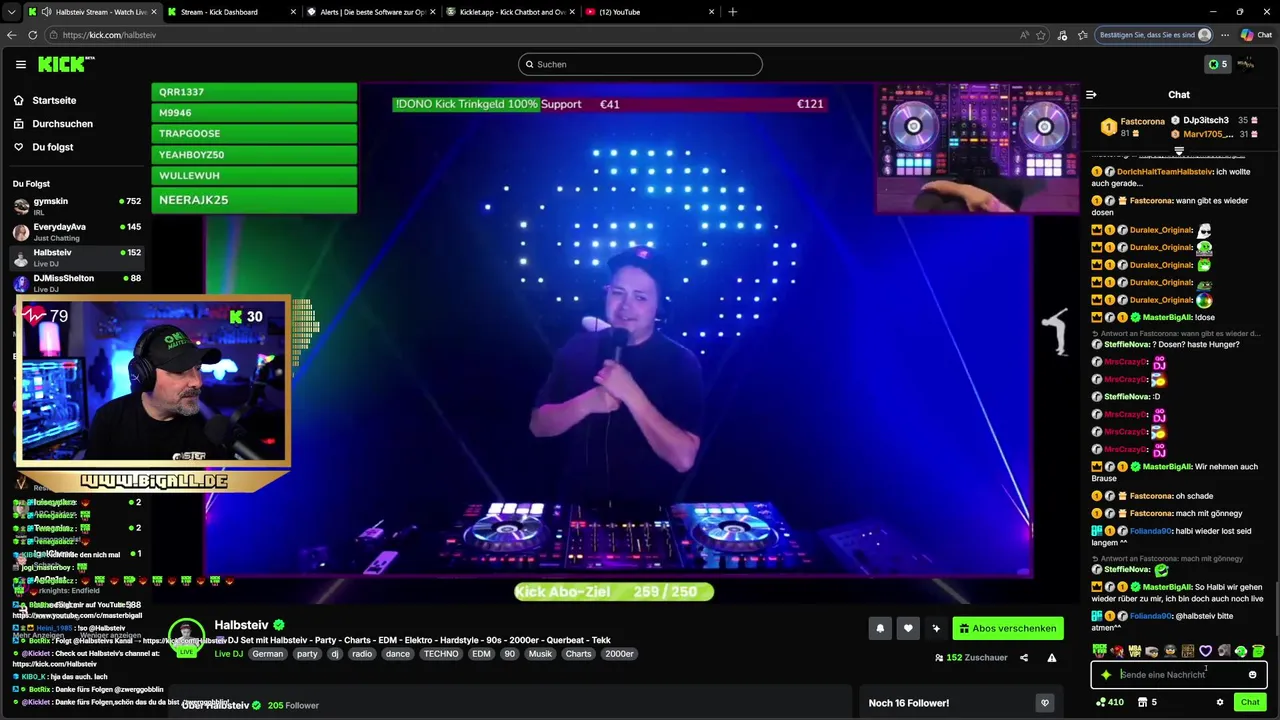Screen dimensions: 1280x720
Task: Mute the Halbsteiv Stream tab audio icon
Action: [x=46, y=12]
